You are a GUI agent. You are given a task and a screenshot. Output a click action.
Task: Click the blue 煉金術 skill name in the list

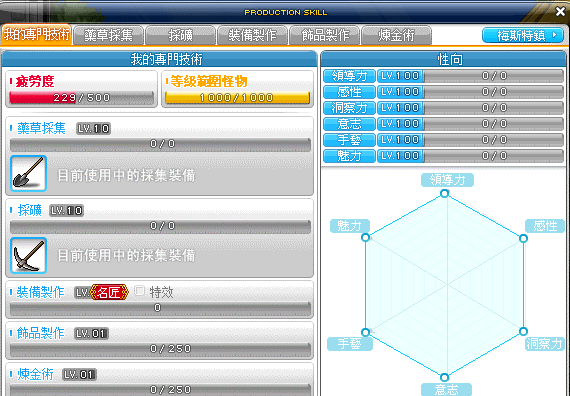click(x=35, y=375)
